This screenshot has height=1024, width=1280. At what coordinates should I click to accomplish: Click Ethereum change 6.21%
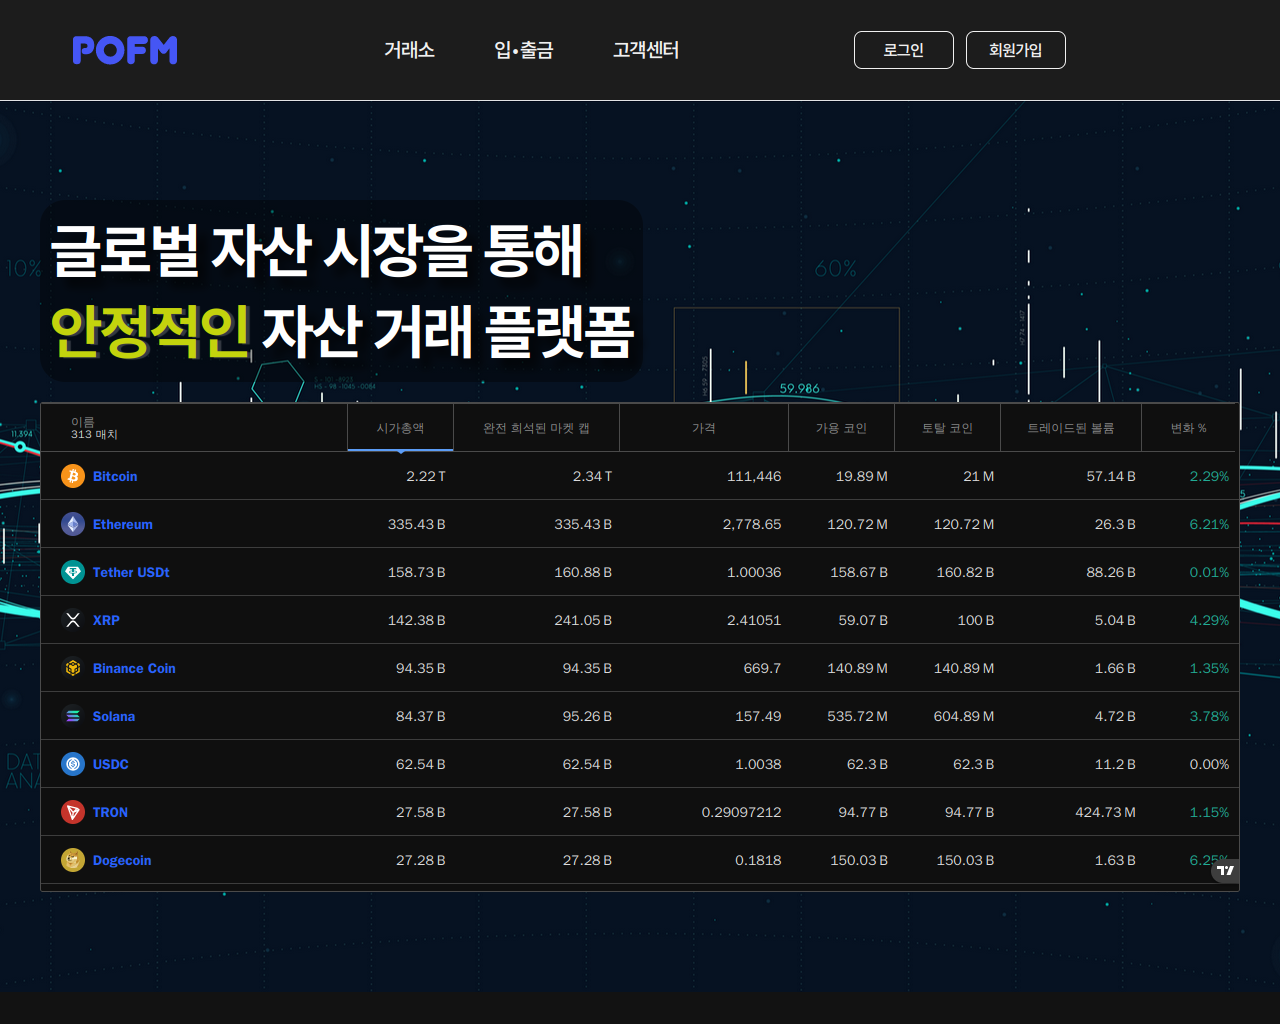[x=1209, y=525]
